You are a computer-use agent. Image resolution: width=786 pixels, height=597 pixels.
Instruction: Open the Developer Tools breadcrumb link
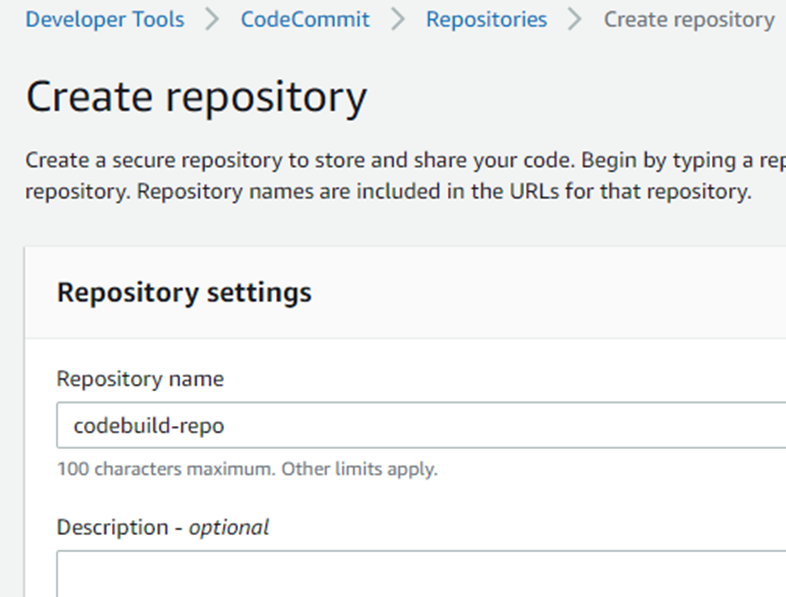tap(105, 19)
